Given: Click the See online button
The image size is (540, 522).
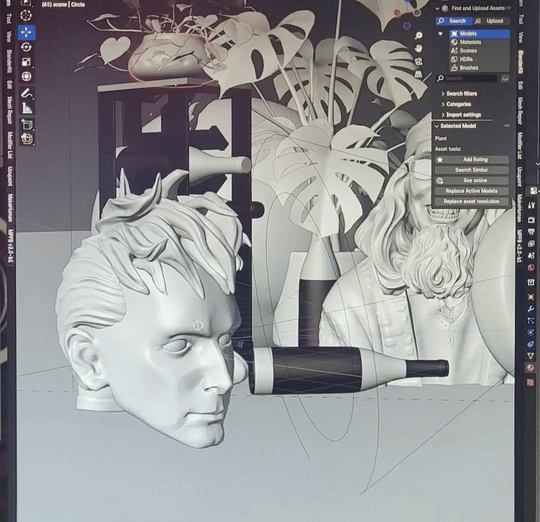Looking at the screenshot, I should coord(471,180).
